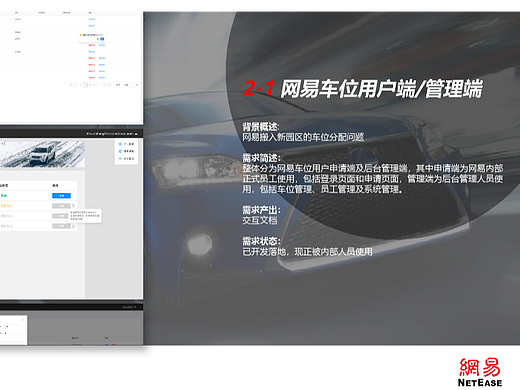This screenshot has height=390, width=520.
Task: Click the slide title 网易车位用户端/管理端
Action: [x=381, y=89]
